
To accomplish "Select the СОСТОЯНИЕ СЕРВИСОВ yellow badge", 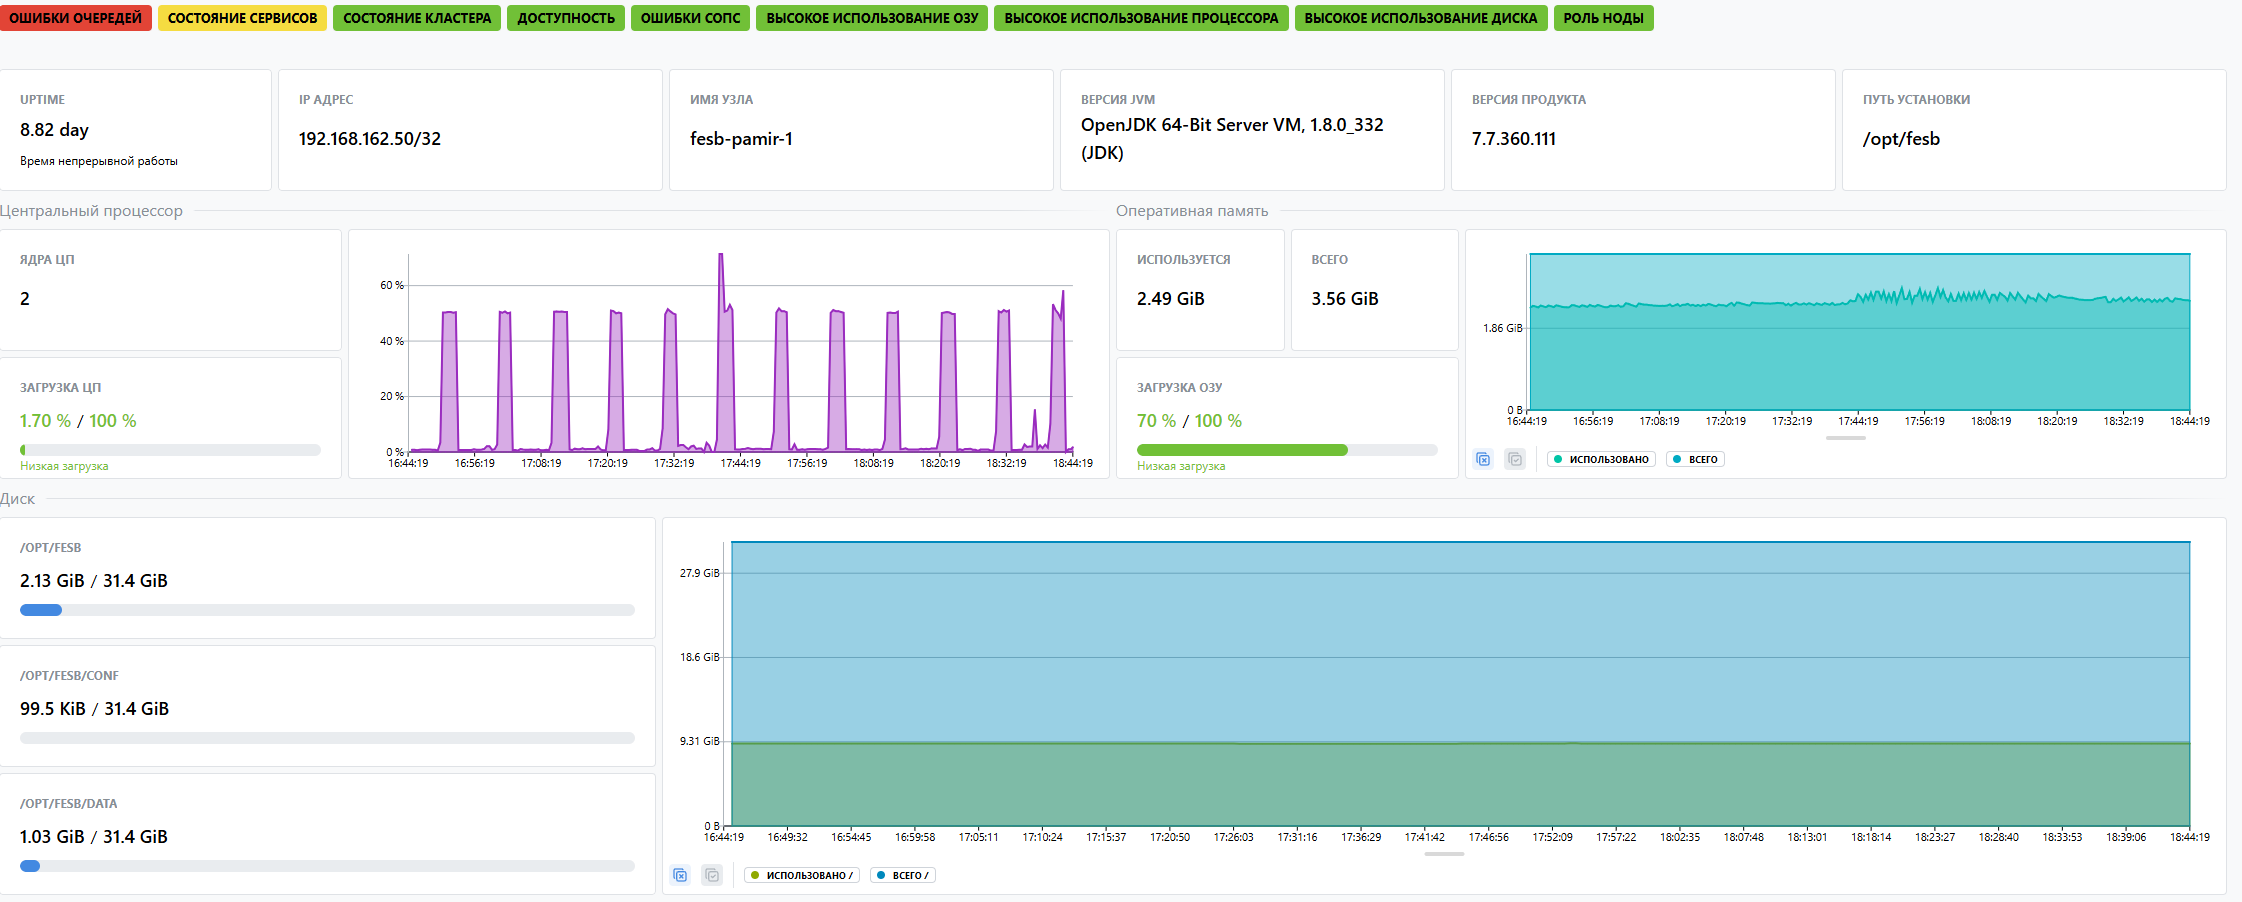I will coord(242,18).
